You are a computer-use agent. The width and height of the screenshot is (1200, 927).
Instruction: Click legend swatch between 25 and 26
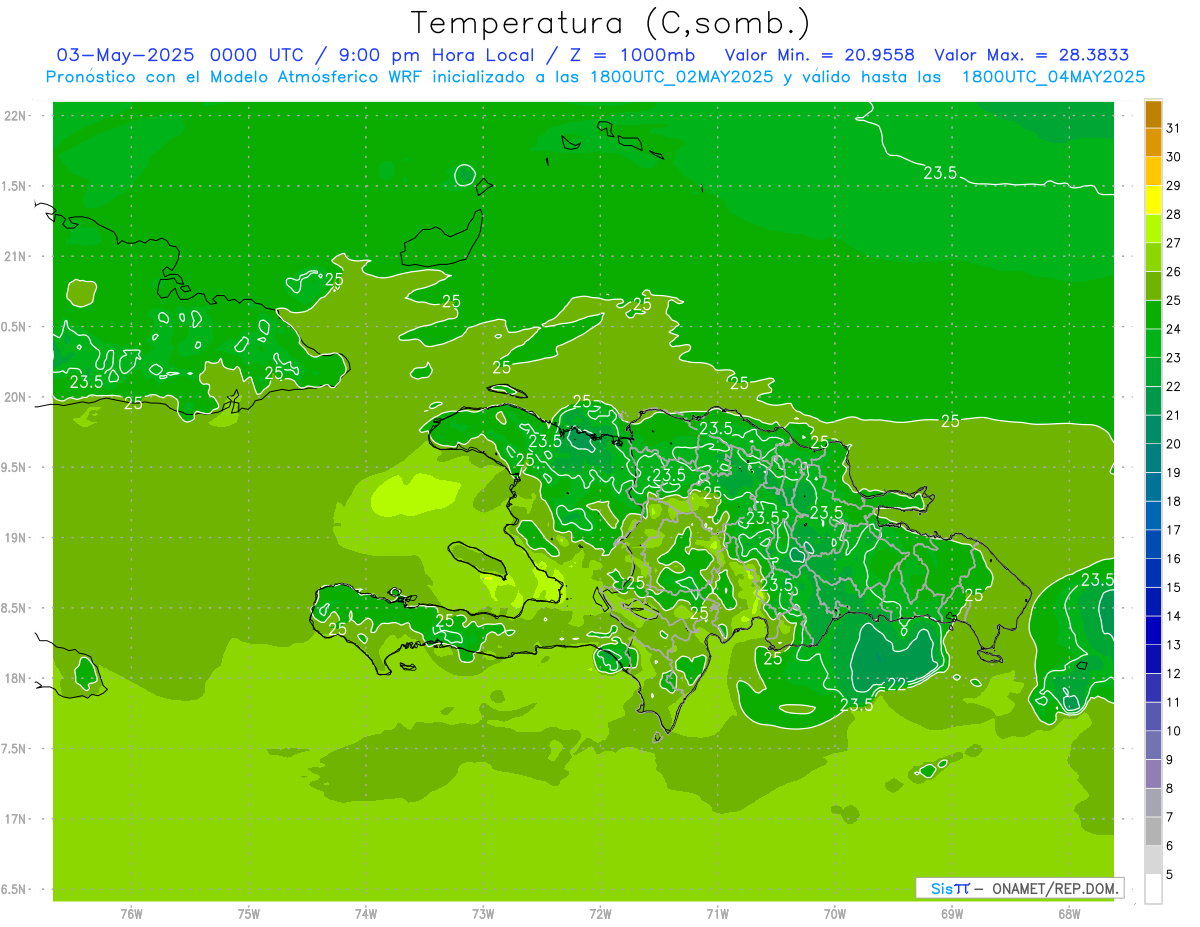1153,286
